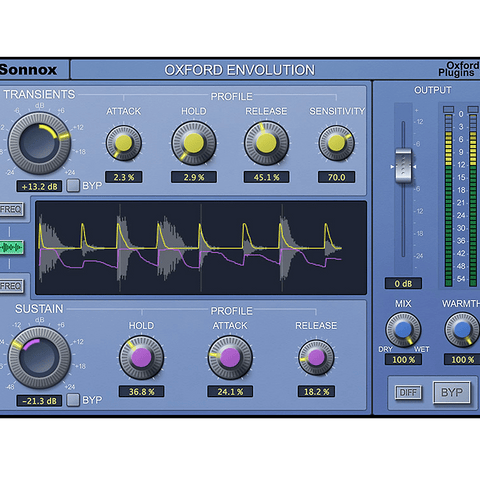Click the 0 dB output value field

coord(403,284)
